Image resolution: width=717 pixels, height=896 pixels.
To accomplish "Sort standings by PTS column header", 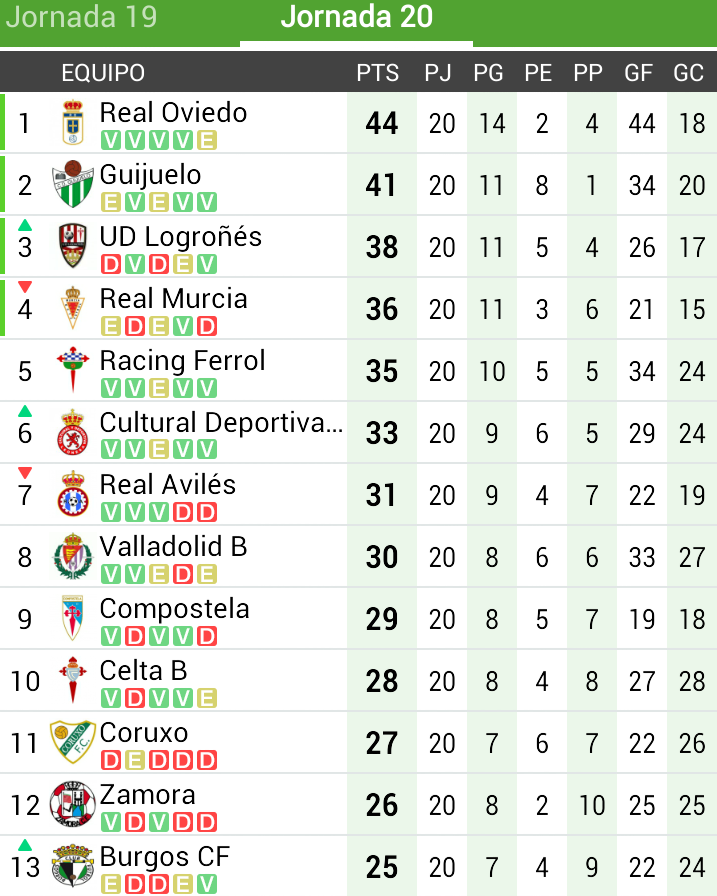I will tap(377, 73).
